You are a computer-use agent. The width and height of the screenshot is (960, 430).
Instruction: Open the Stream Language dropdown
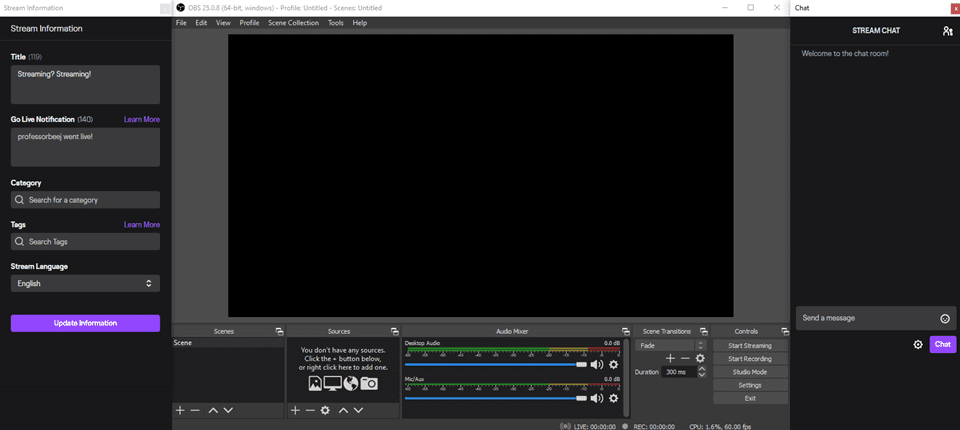pyautogui.click(x=85, y=284)
